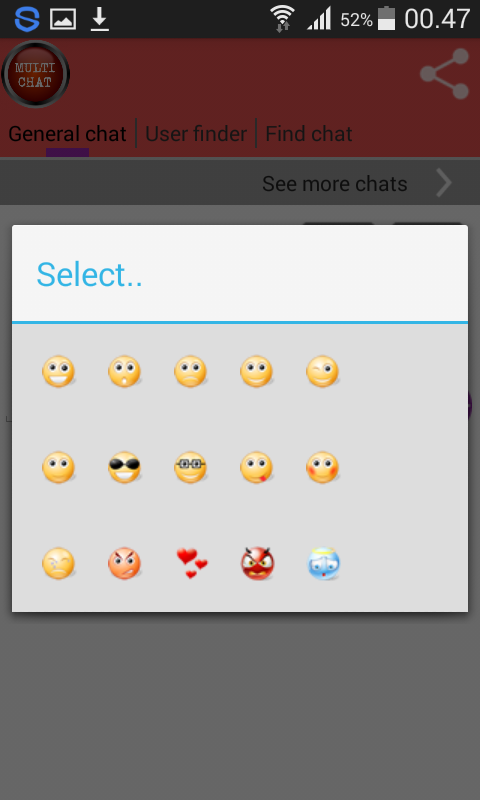The width and height of the screenshot is (480, 800).
Task: Select the big grin smiley emoji
Action: pos(59,371)
